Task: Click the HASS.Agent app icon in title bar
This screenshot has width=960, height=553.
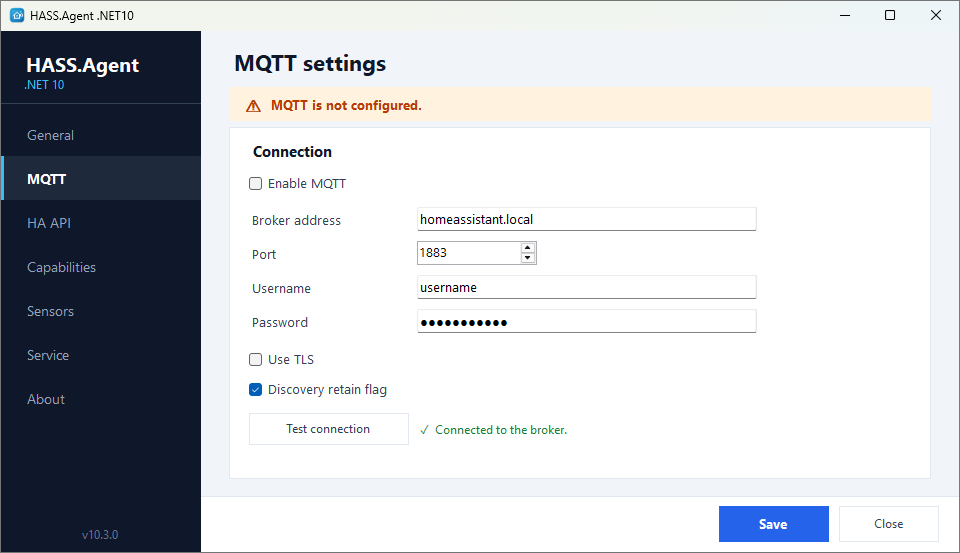Action: [x=17, y=15]
